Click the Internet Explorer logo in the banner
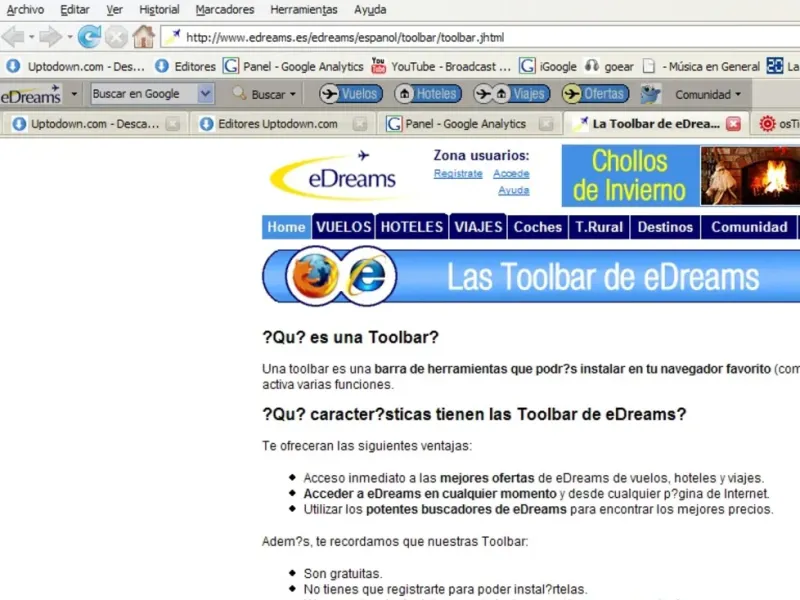800x600 pixels. tap(368, 276)
